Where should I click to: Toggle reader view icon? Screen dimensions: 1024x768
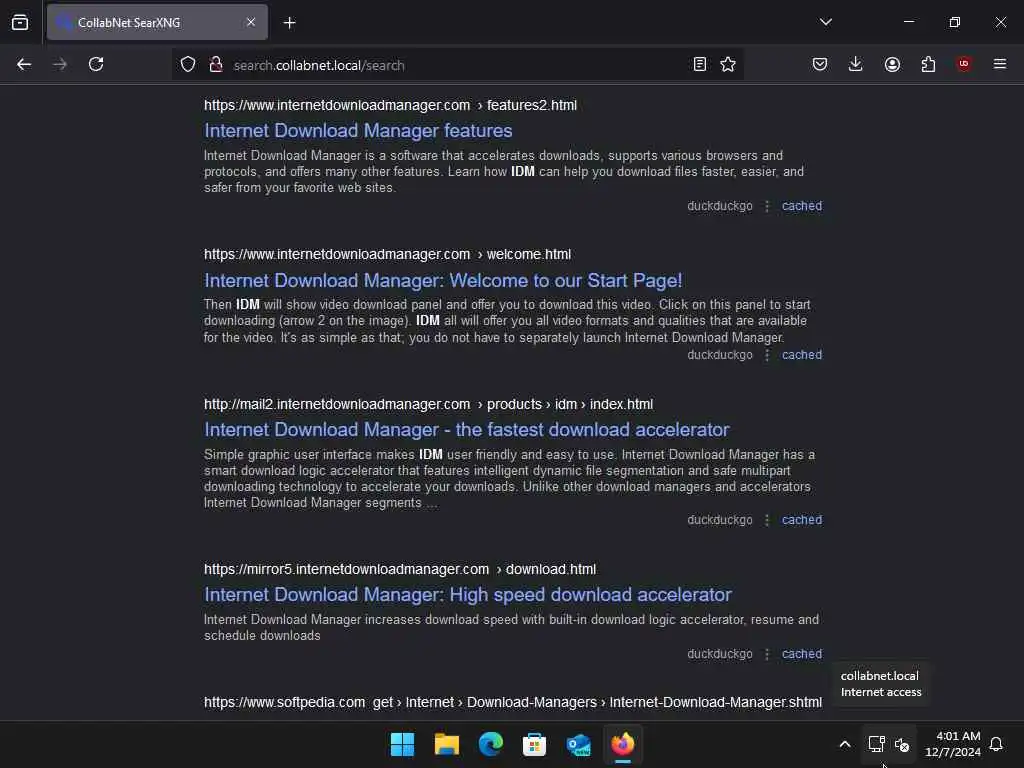pos(699,64)
